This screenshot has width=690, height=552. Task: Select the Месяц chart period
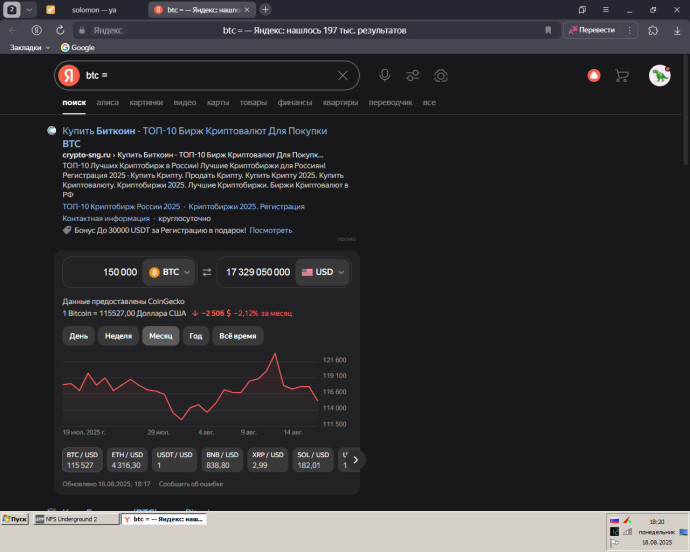tap(161, 336)
